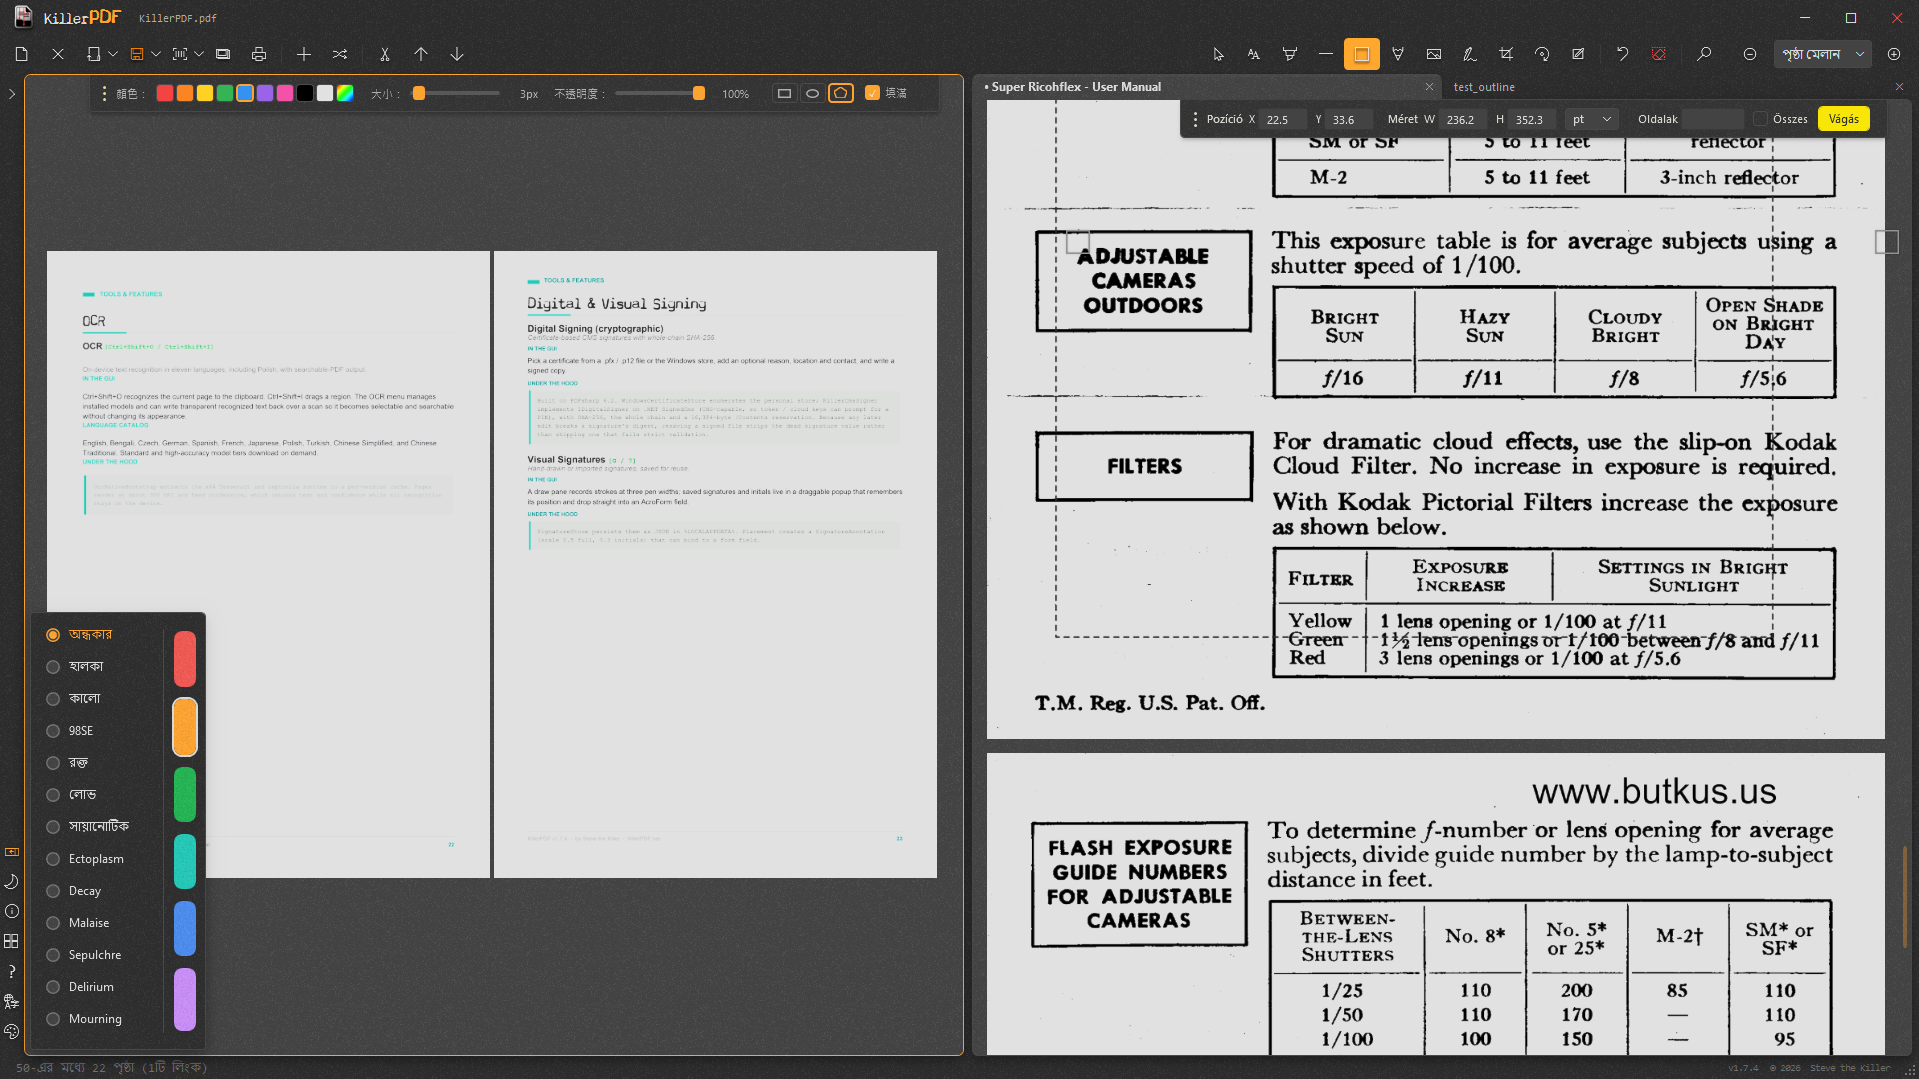The width and height of the screenshot is (1919, 1079).
Task: Select the signature tool
Action: click(1470, 54)
